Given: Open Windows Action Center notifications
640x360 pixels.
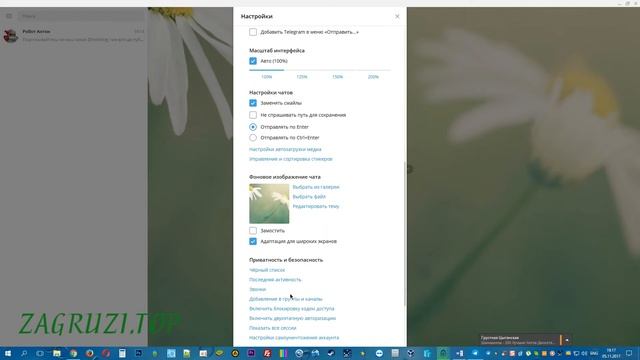Looking at the screenshot, I should 629,353.
